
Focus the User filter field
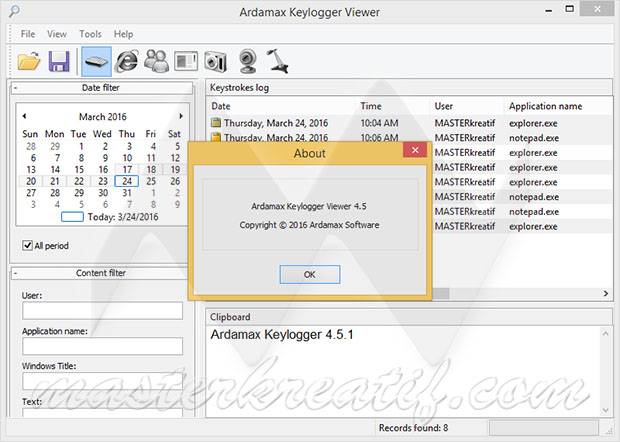(x=102, y=311)
